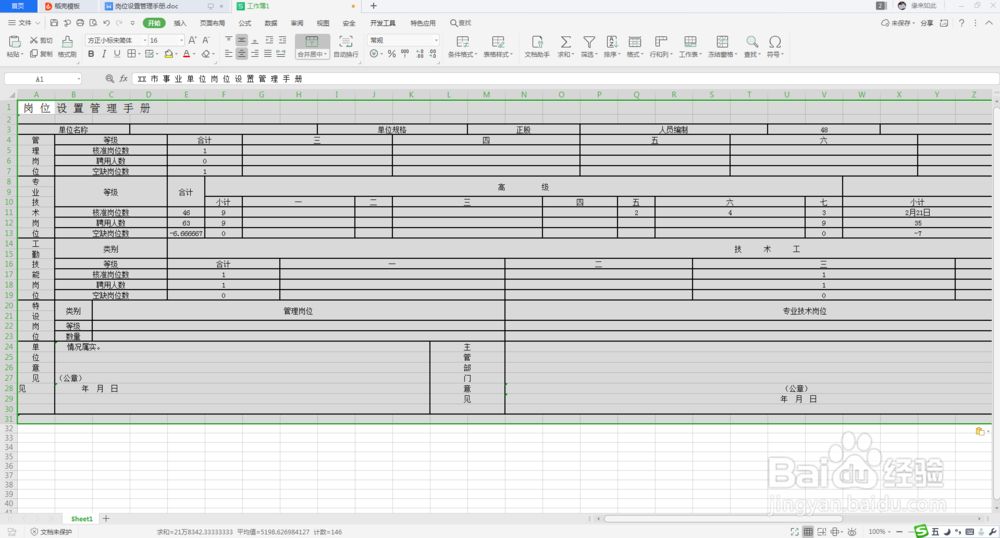The height and width of the screenshot is (538, 1000).
Task: Expand the borders dropdown arrow
Action: [139, 54]
